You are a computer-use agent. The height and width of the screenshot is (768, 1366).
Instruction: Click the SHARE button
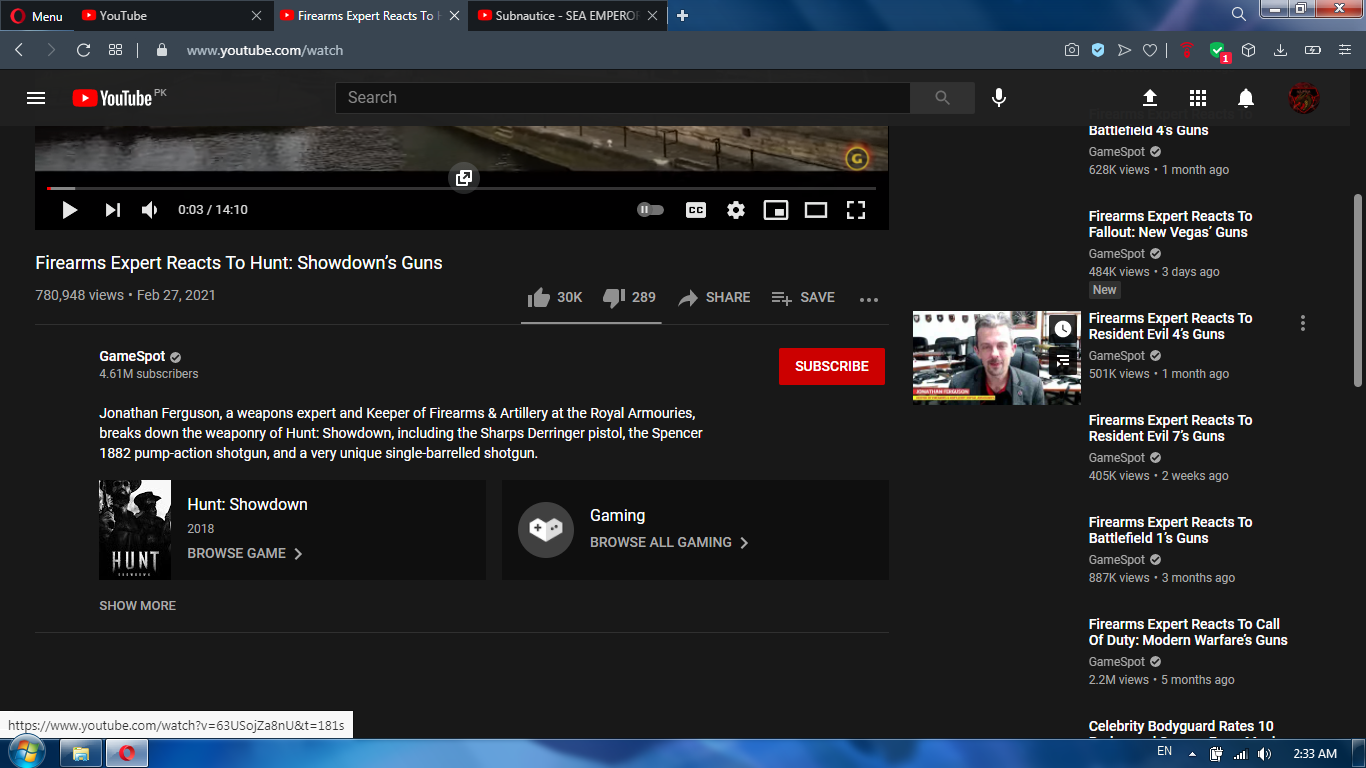(714, 297)
